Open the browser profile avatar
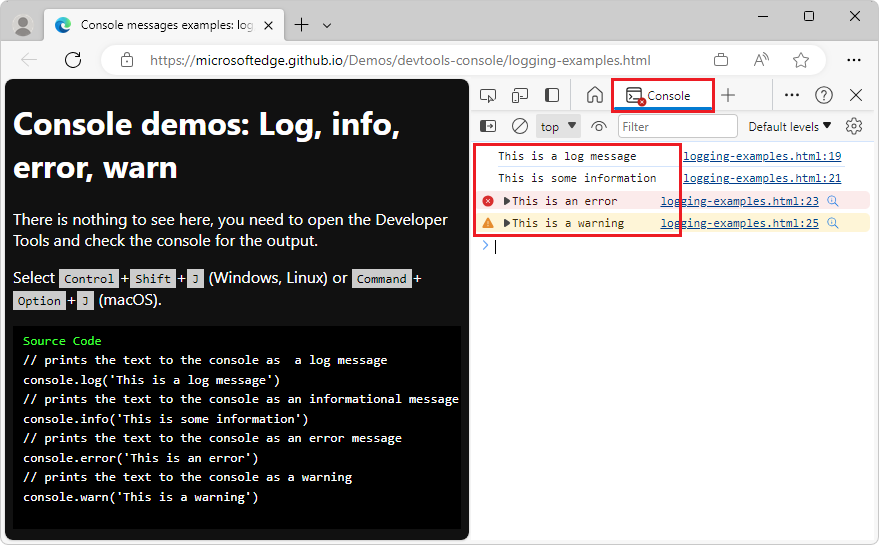Viewport: 879px width, 545px height. pyautogui.click(x=23, y=25)
